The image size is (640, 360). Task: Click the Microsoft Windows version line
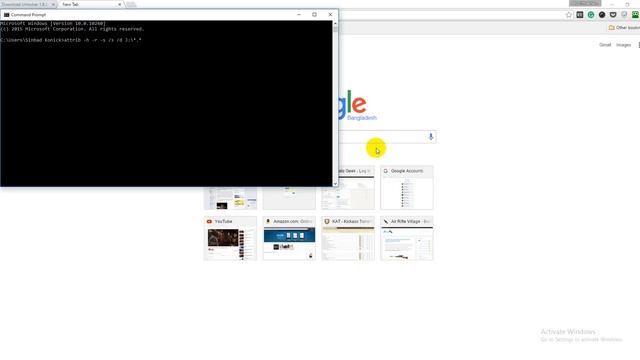point(53,24)
